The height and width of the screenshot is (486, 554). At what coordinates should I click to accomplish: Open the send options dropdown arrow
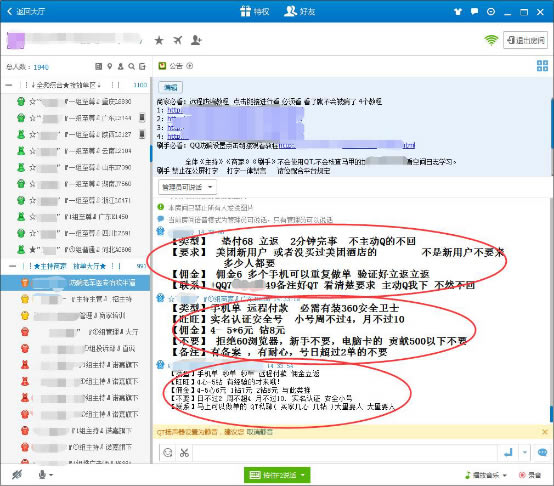coord(525,452)
